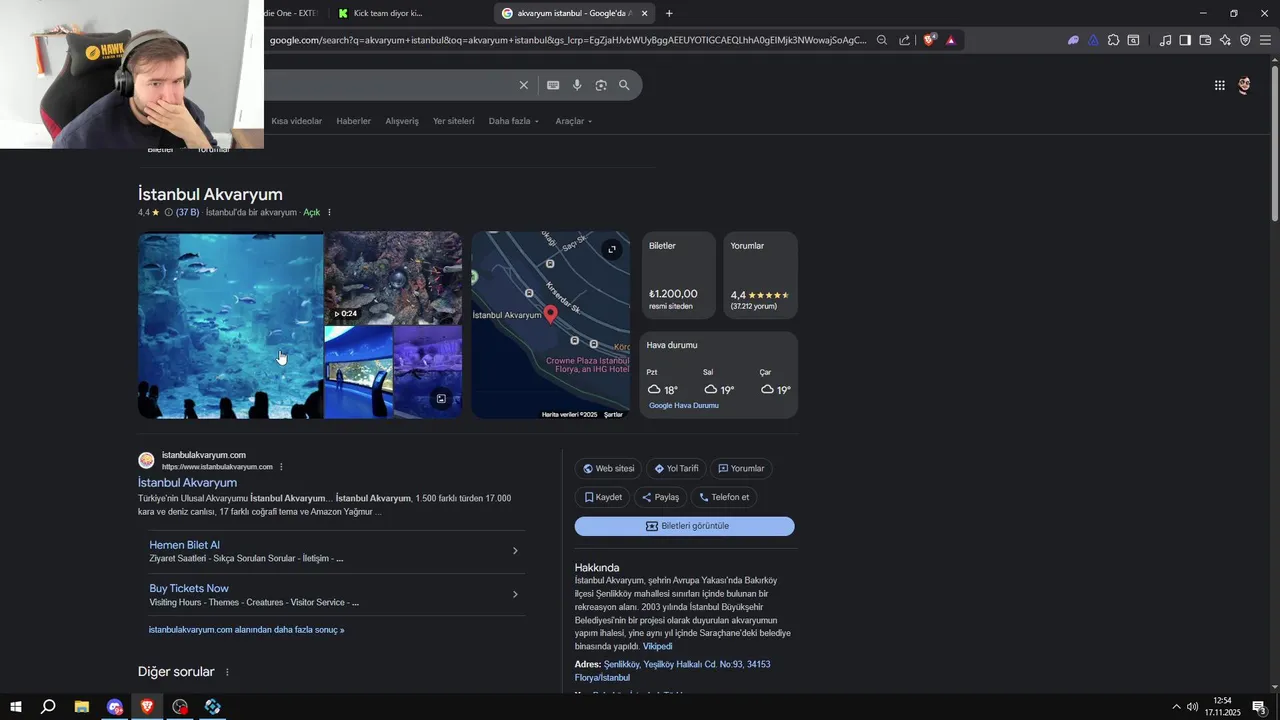Open a new browser tab
Screen dimensions: 1280x720
[669, 13]
